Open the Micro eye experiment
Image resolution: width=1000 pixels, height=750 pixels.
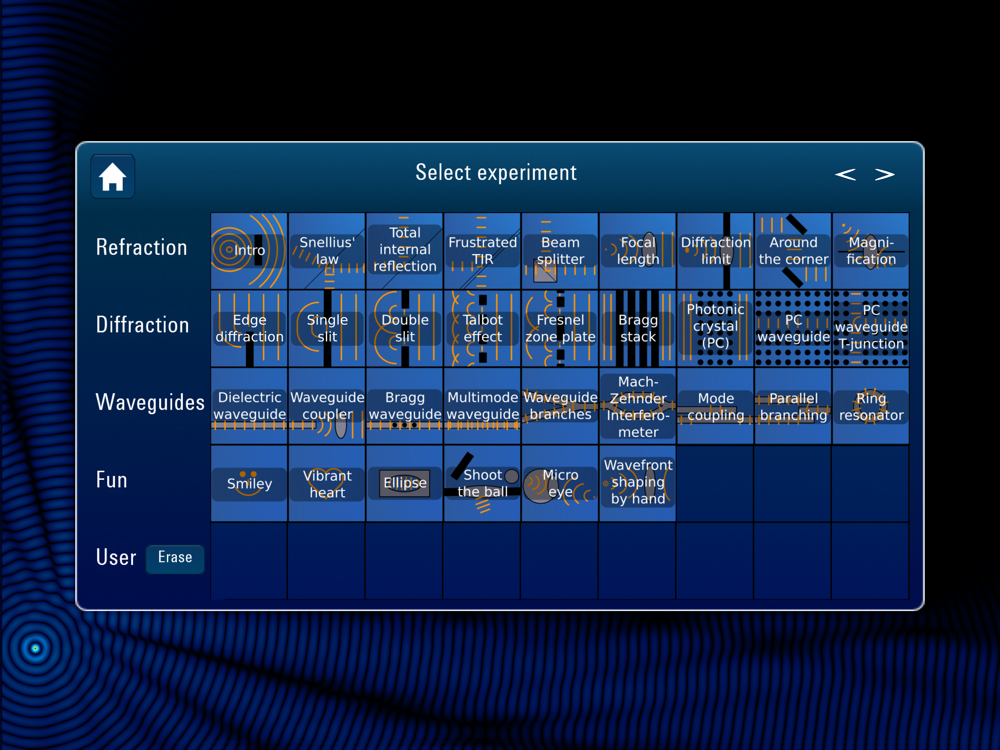tap(560, 483)
